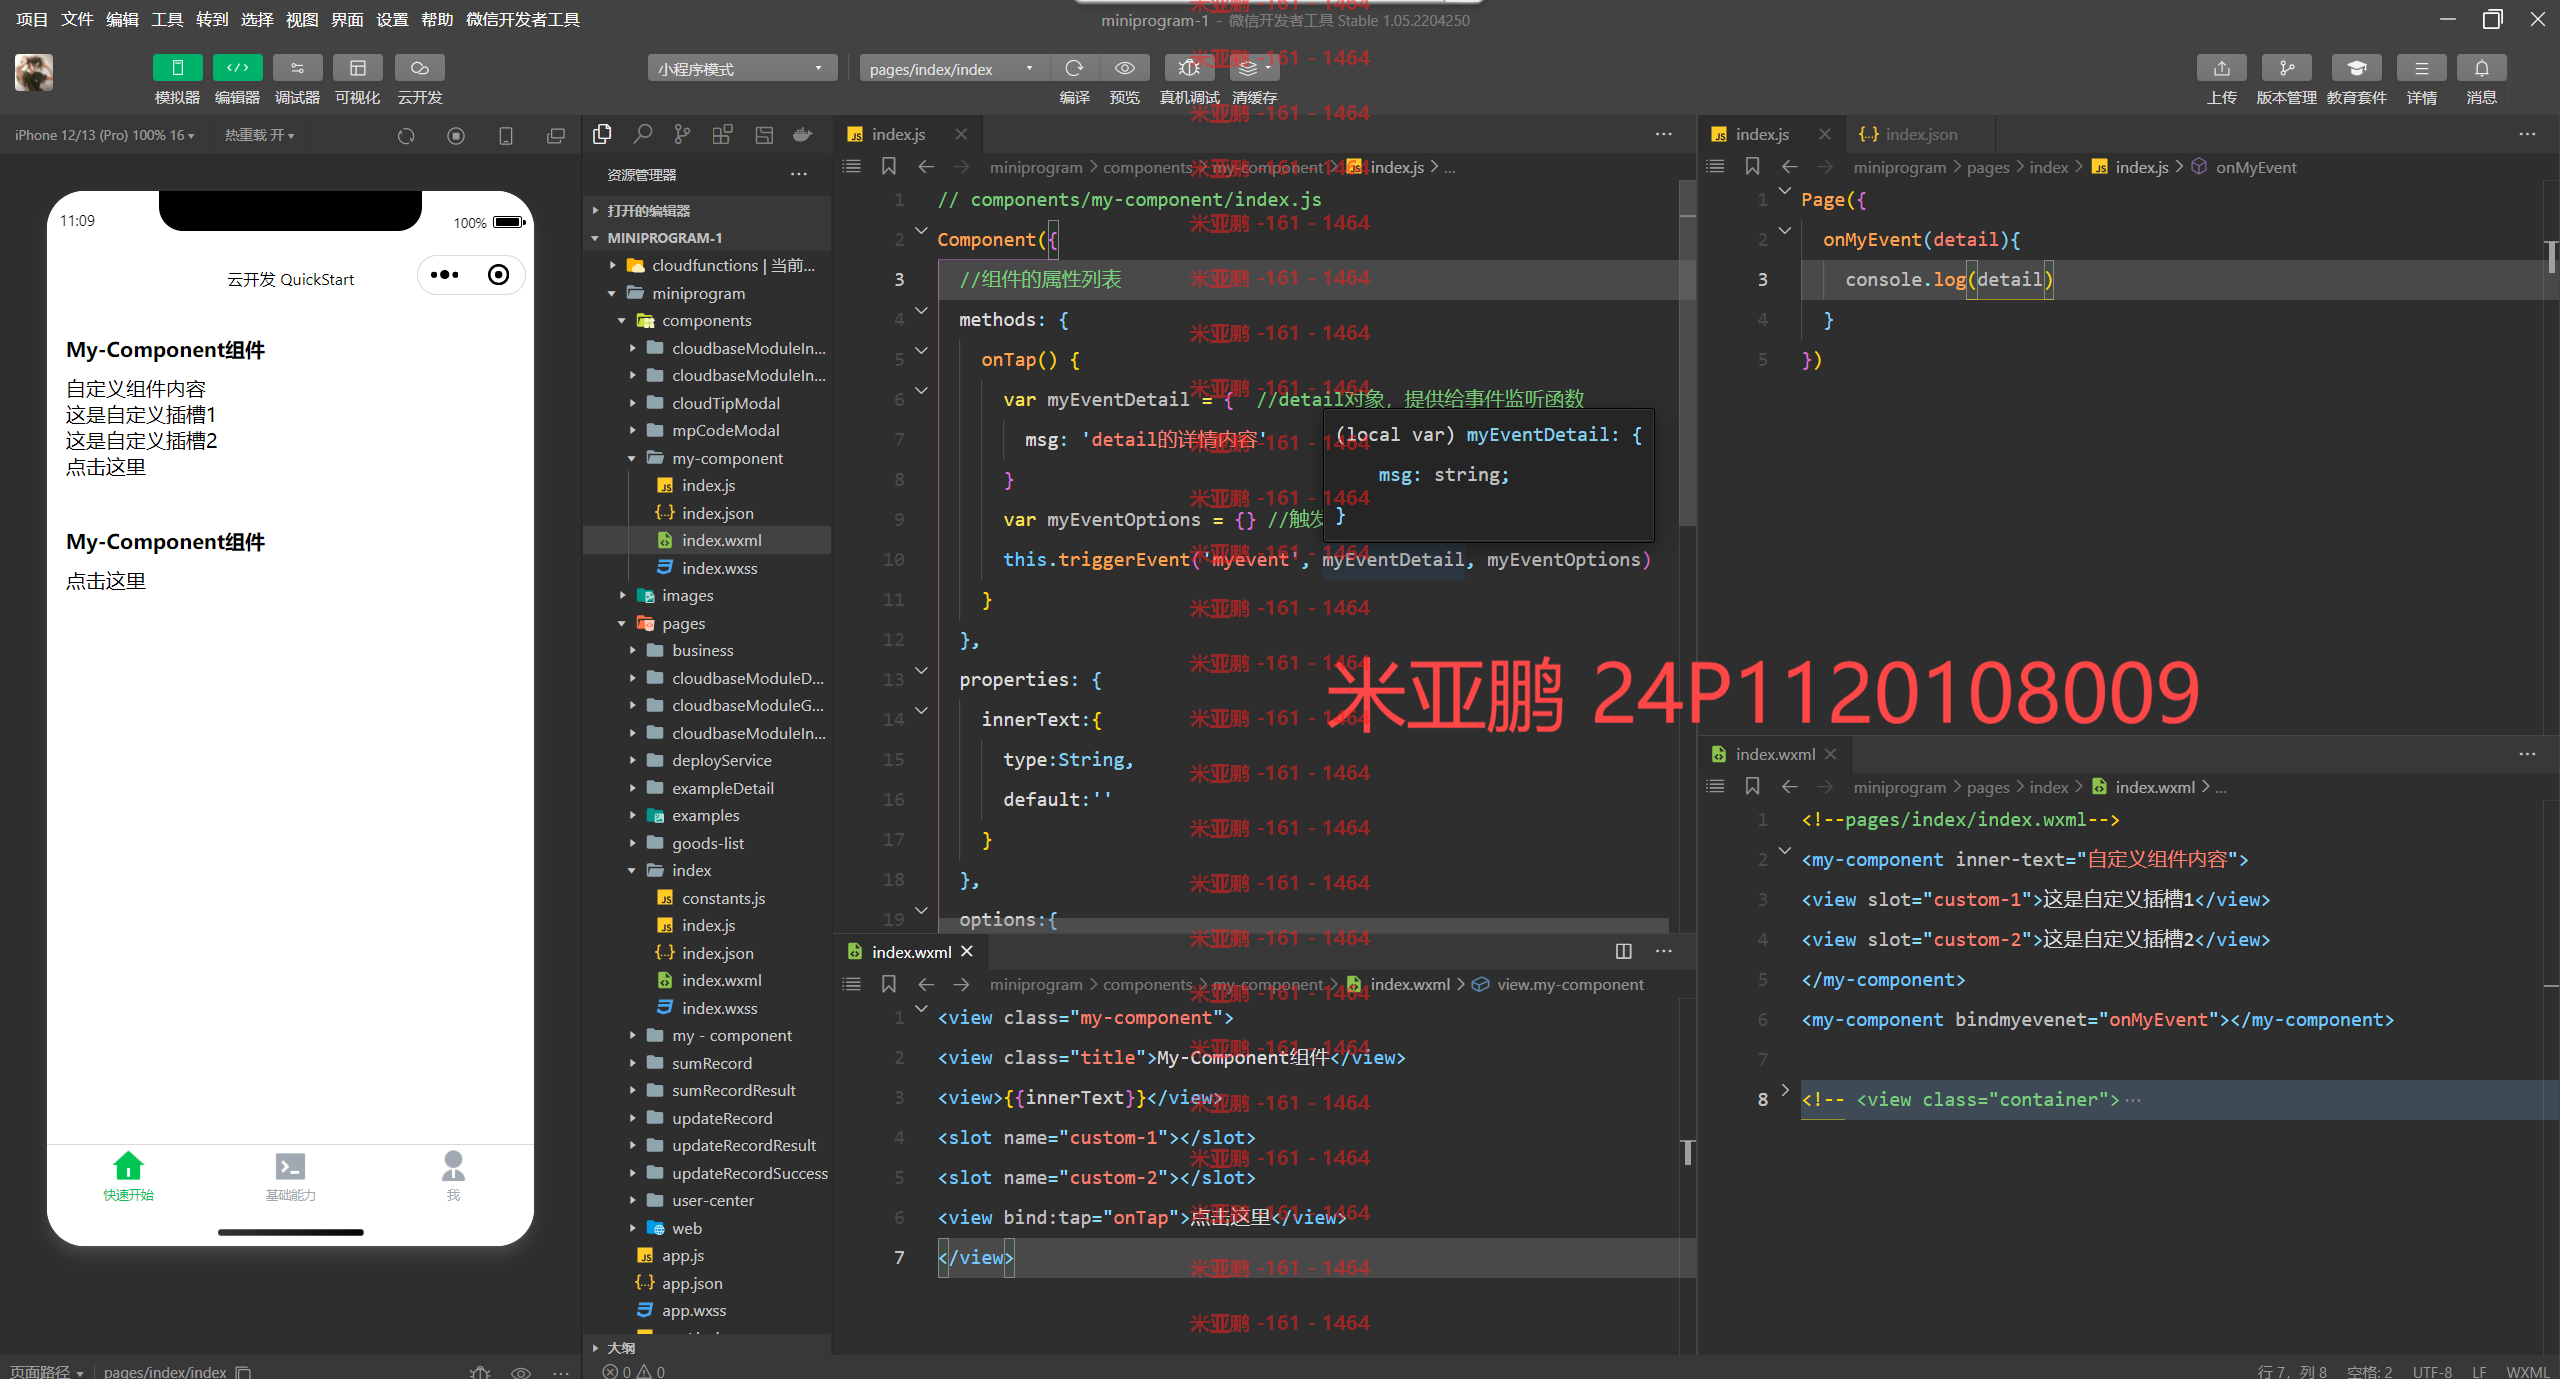Viewport: 2560px width, 1379px height.
Task: Toggle the simulator panel button
Action: 177,68
